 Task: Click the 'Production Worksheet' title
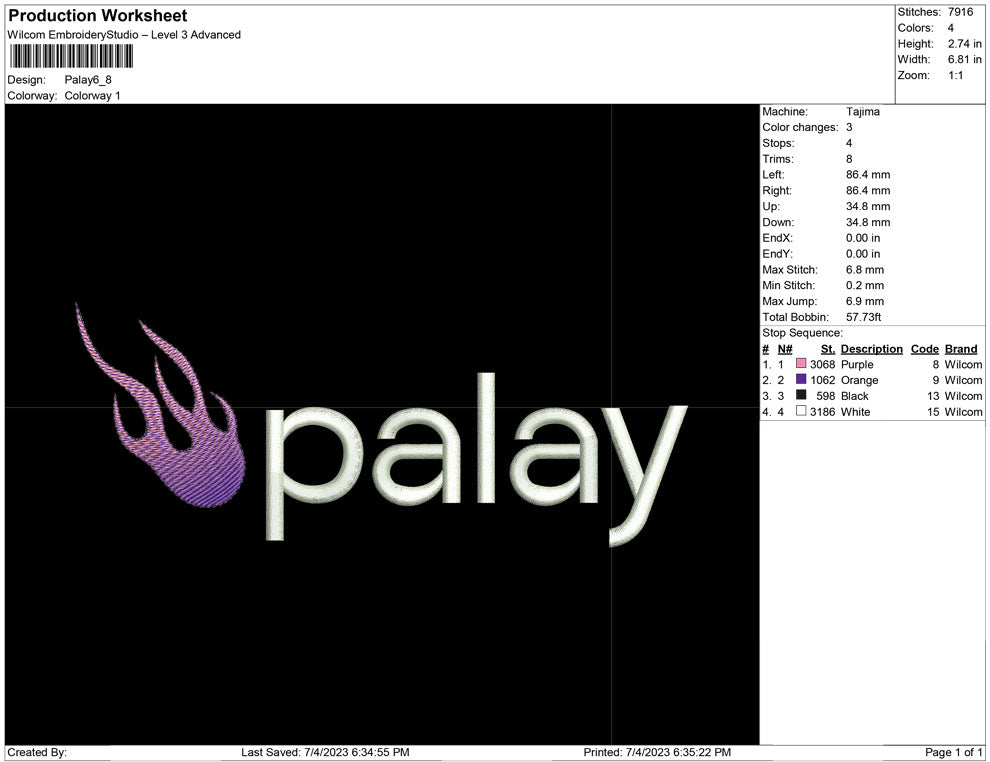(98, 16)
